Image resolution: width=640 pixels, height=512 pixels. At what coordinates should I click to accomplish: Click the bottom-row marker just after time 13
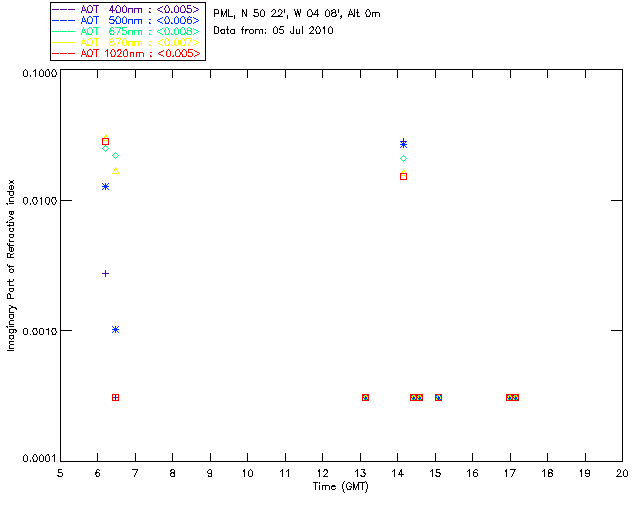tap(365, 397)
